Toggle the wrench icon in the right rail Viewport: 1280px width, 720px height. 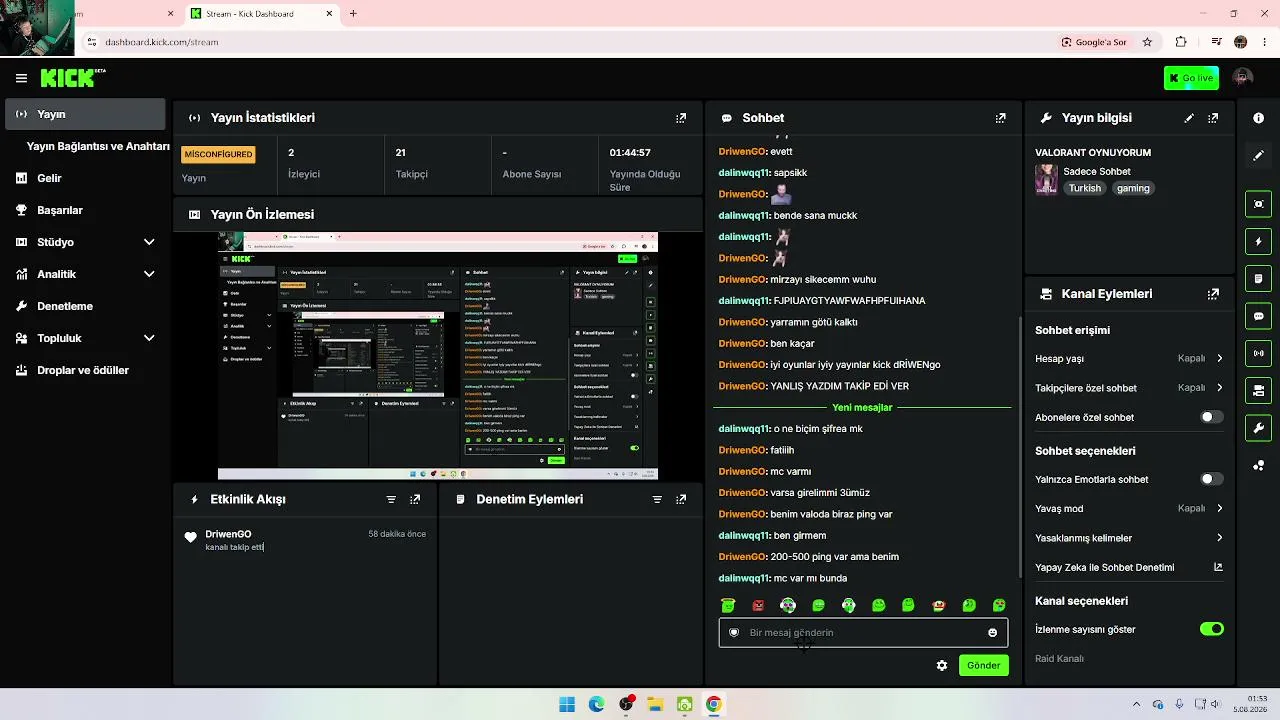point(1258,428)
